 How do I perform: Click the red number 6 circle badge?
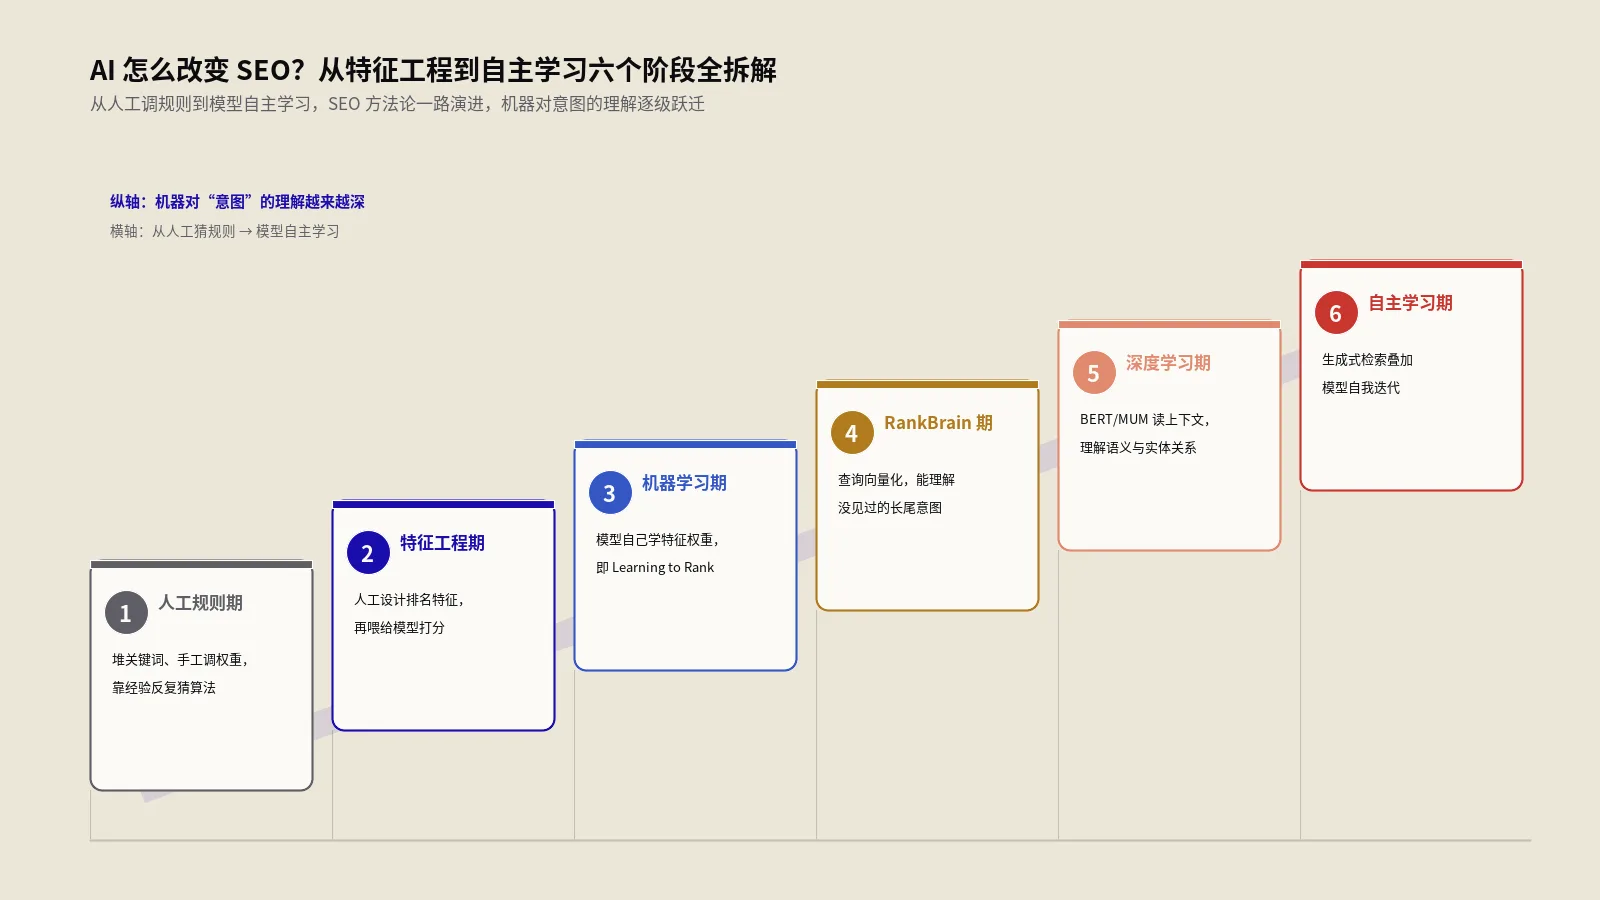(x=1336, y=313)
